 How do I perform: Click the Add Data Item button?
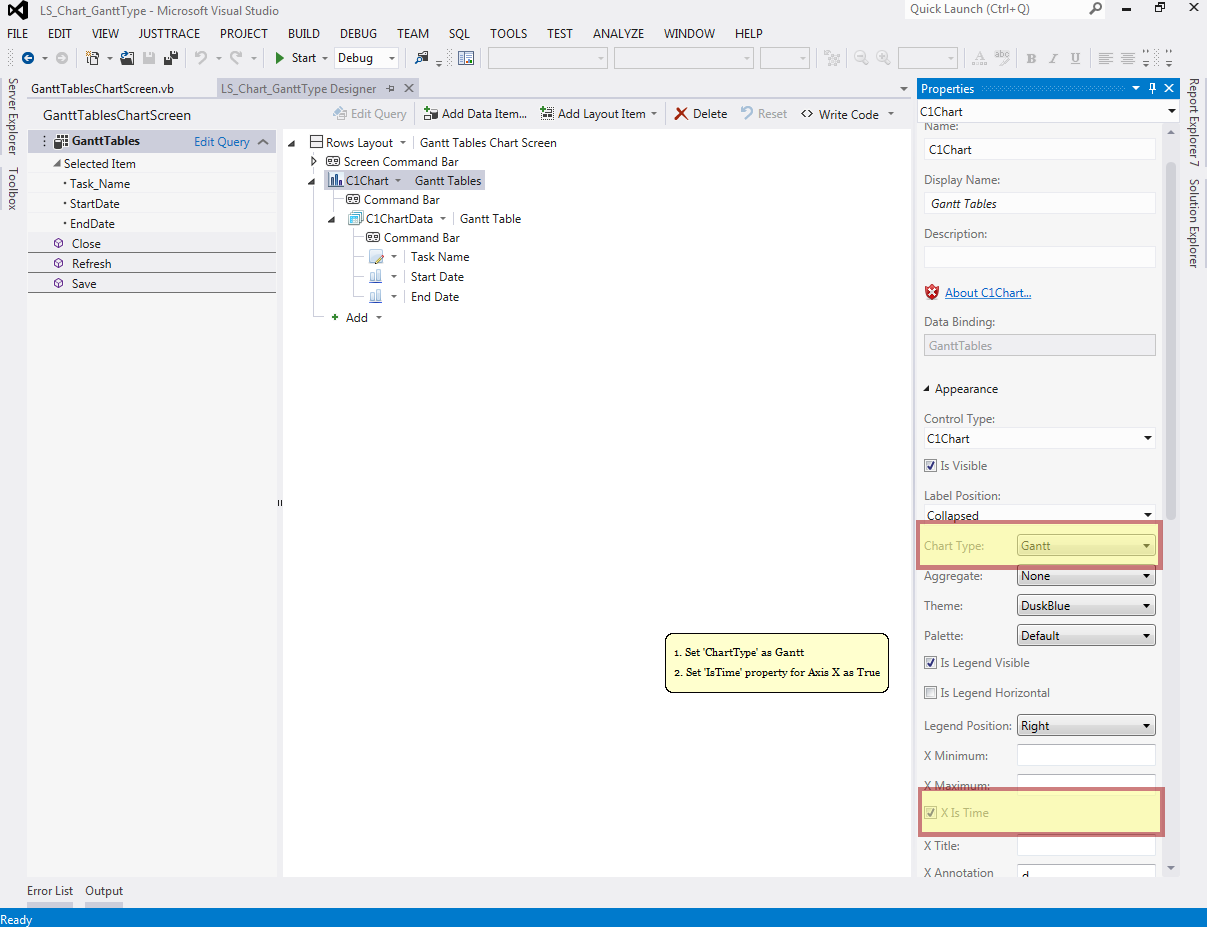[x=474, y=114]
